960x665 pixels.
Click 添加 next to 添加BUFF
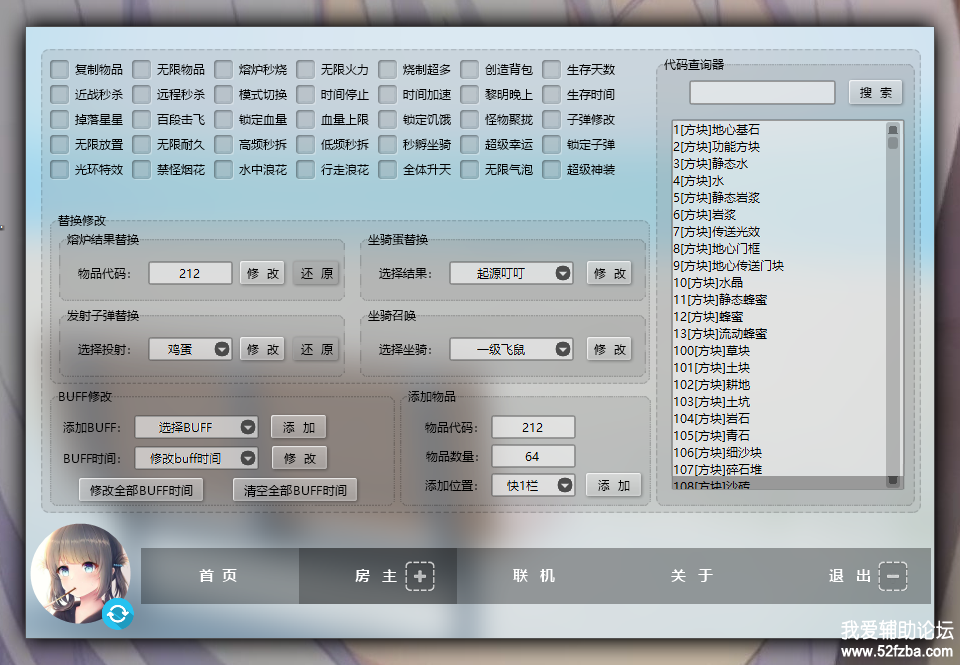coord(299,427)
